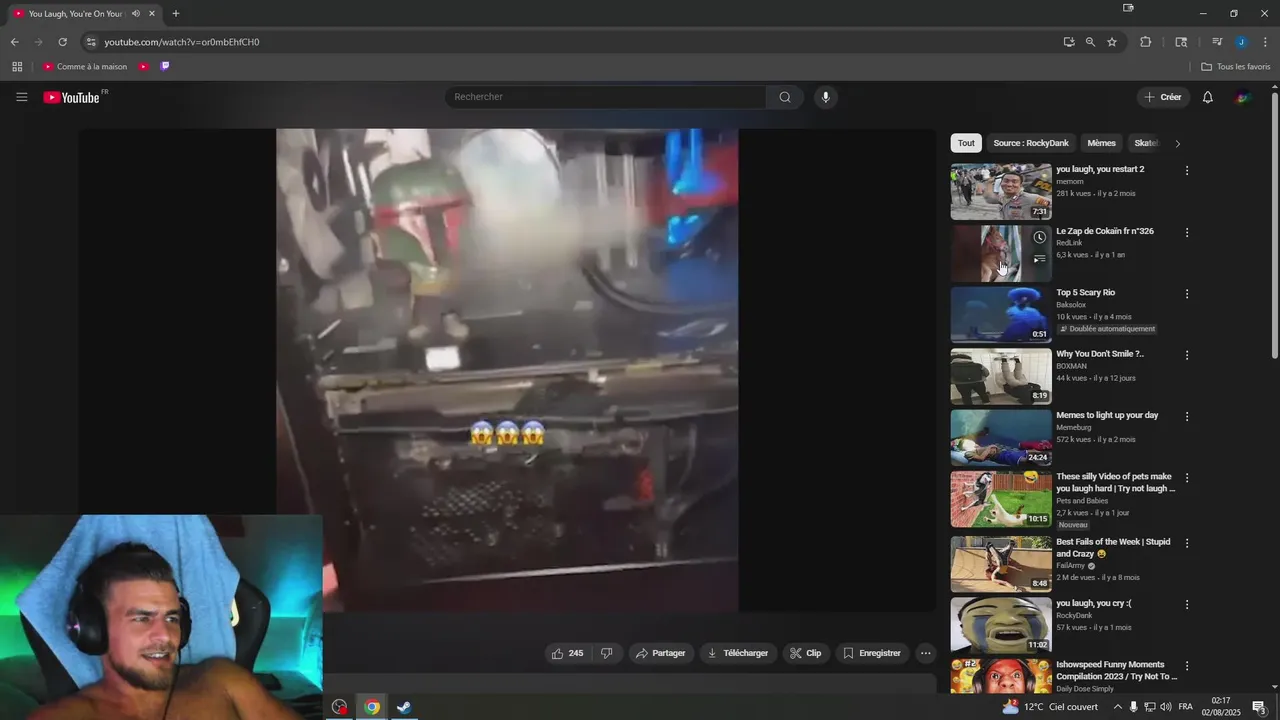
Task: Open These silly Video of pets video
Action: (1115, 482)
